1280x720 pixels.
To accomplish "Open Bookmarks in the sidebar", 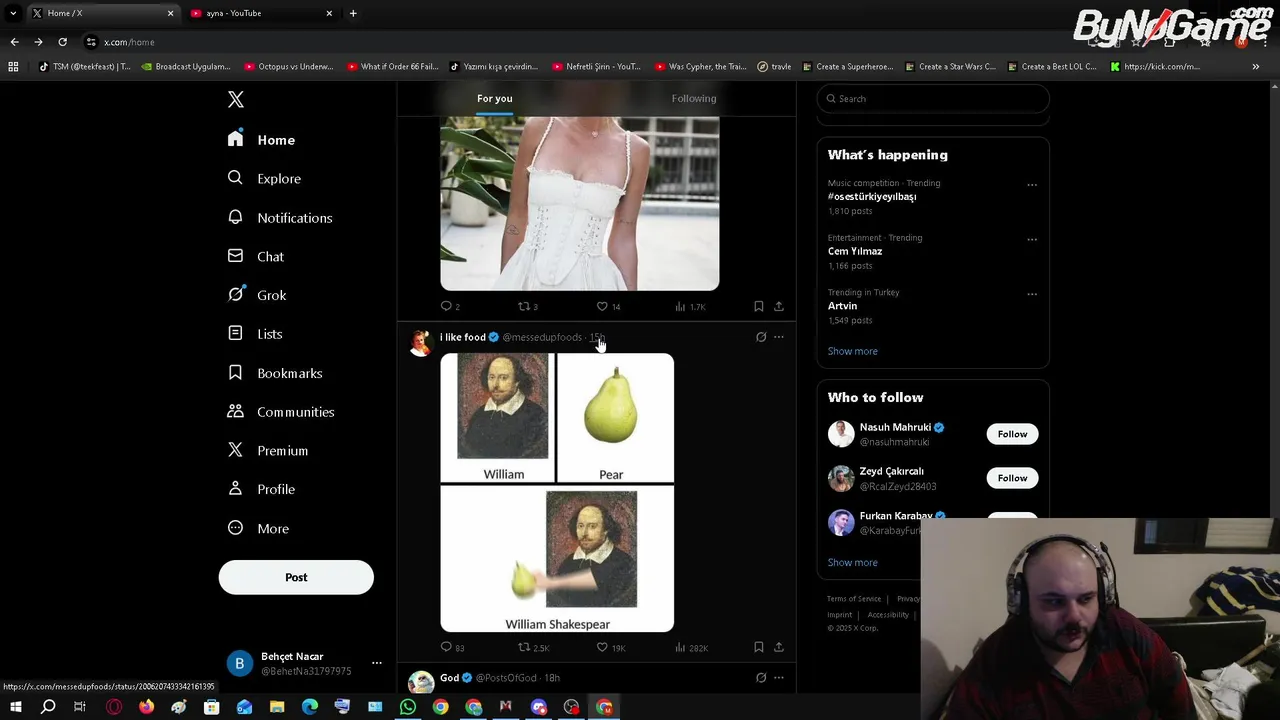I will (x=274, y=373).
